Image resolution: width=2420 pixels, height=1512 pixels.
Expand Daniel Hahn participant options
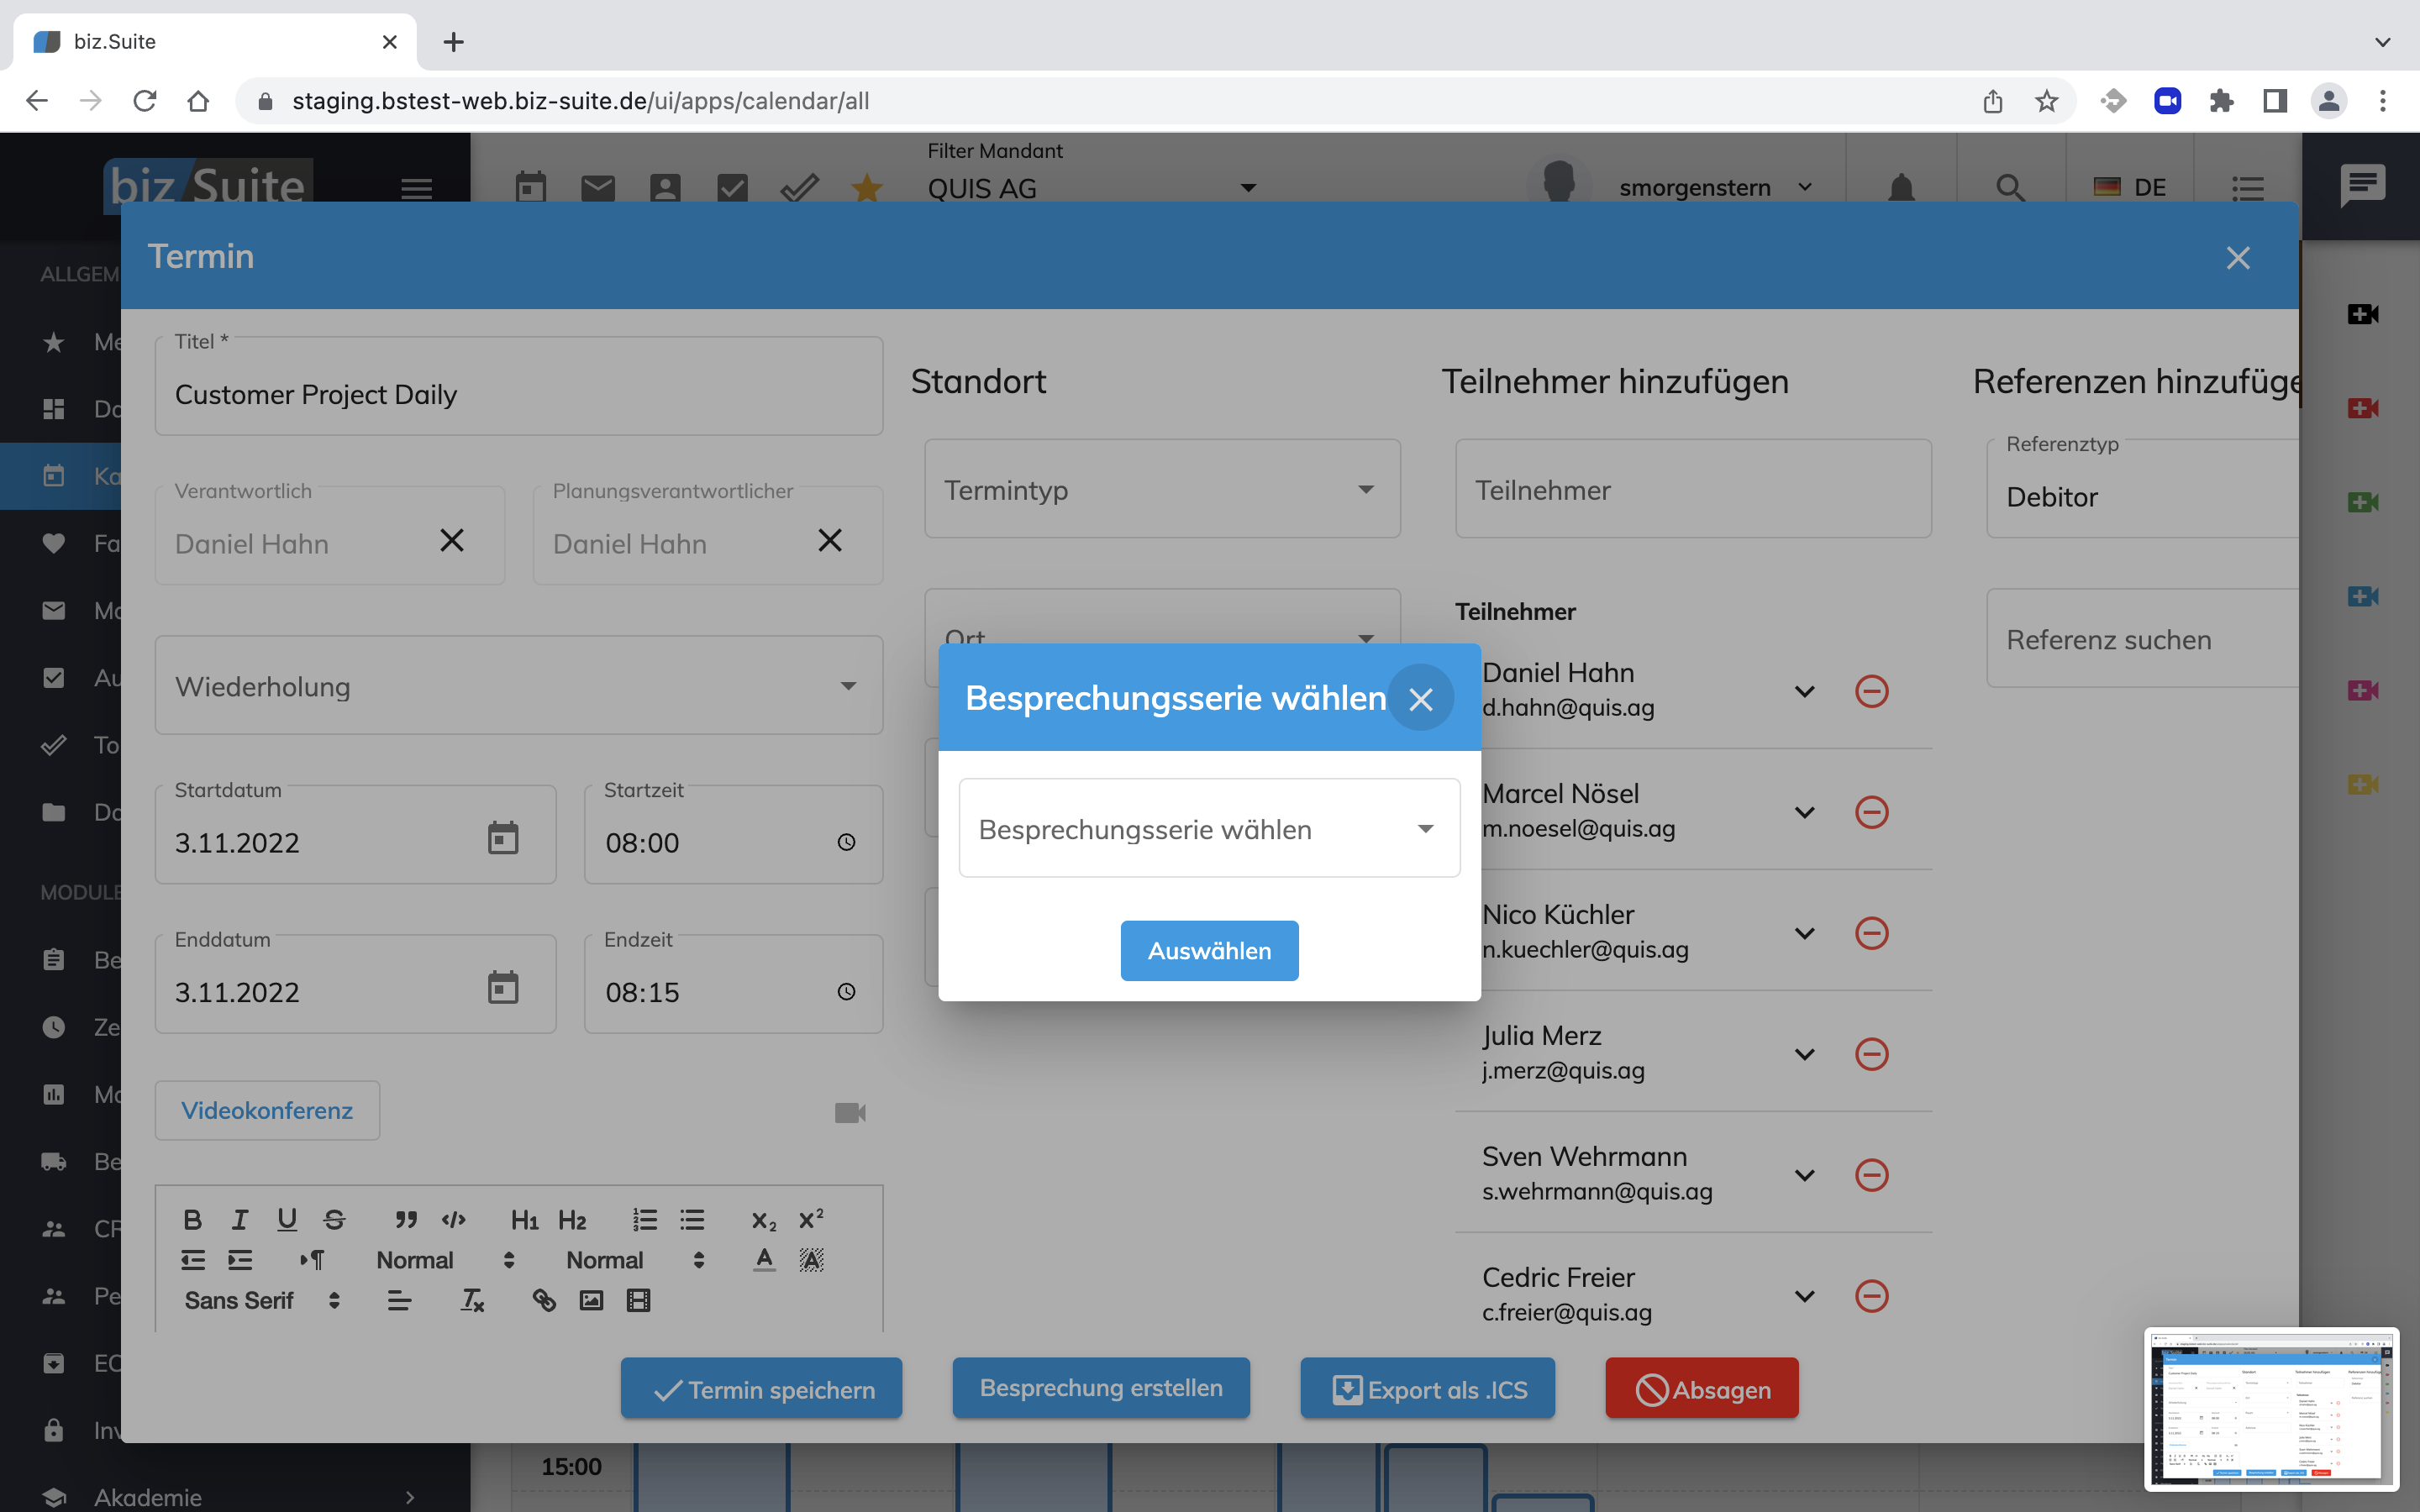pos(1804,691)
